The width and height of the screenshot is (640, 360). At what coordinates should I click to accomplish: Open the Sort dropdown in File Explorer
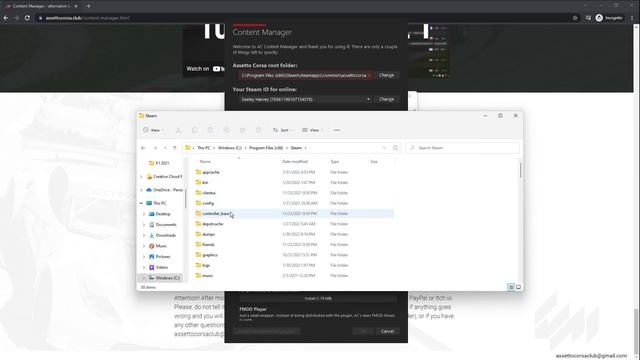tap(282, 130)
